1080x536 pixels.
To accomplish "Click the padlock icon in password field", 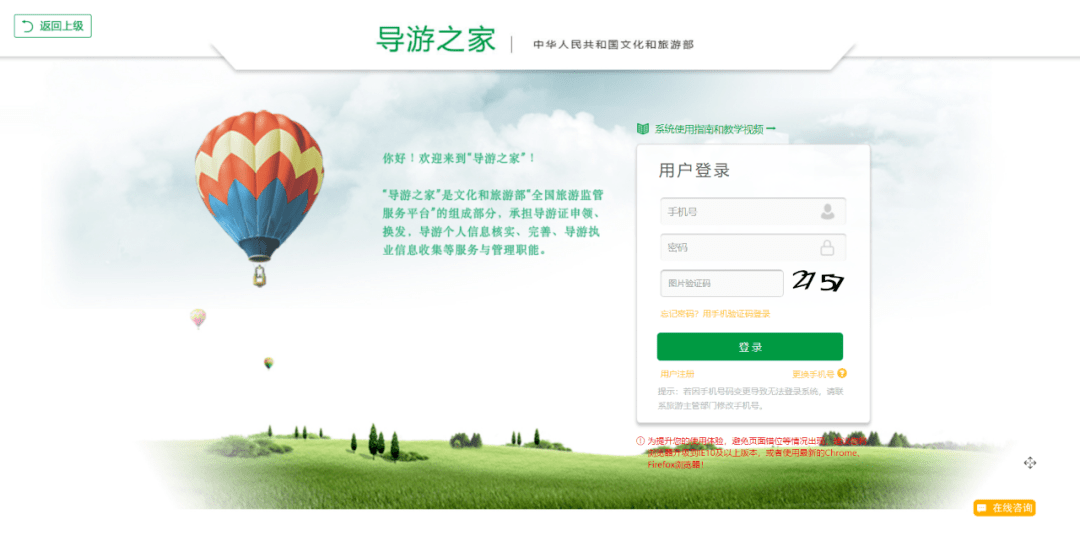I will [x=827, y=247].
